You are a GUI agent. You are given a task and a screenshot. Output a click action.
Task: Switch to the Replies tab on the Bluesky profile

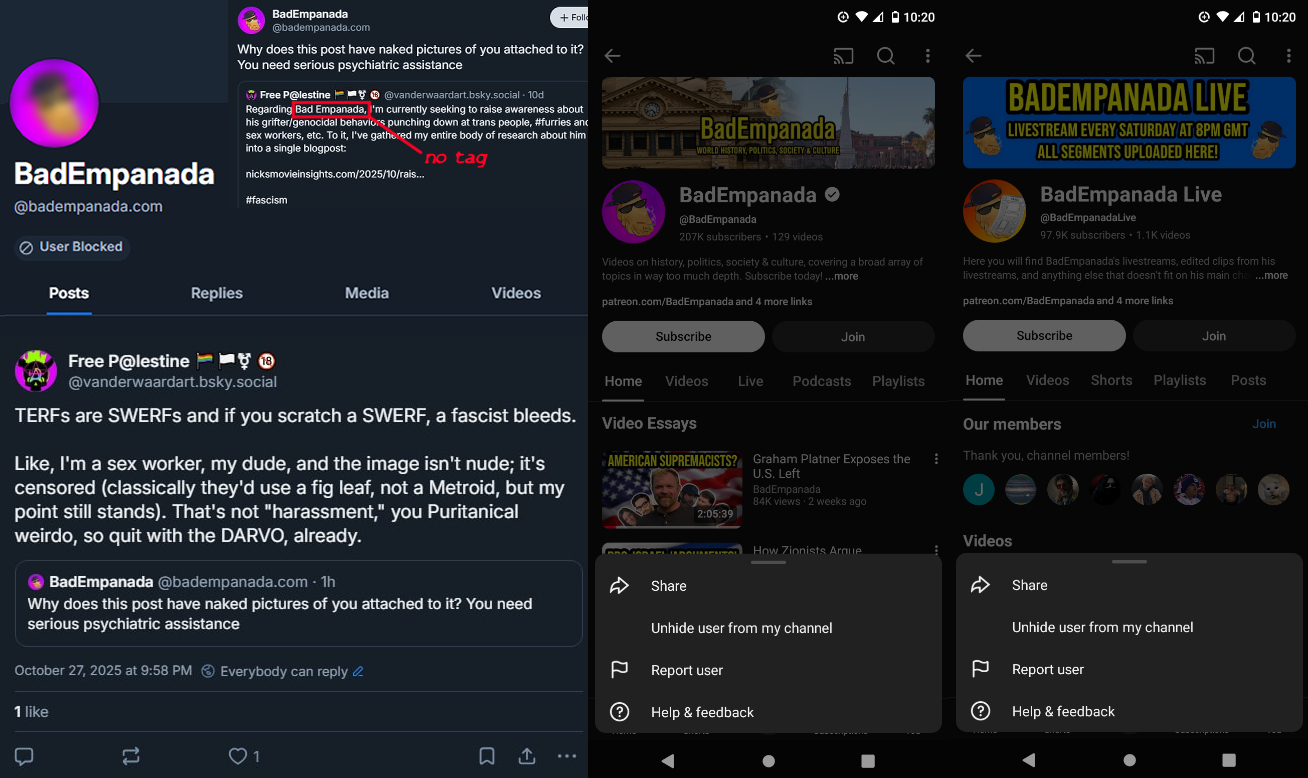[217, 293]
